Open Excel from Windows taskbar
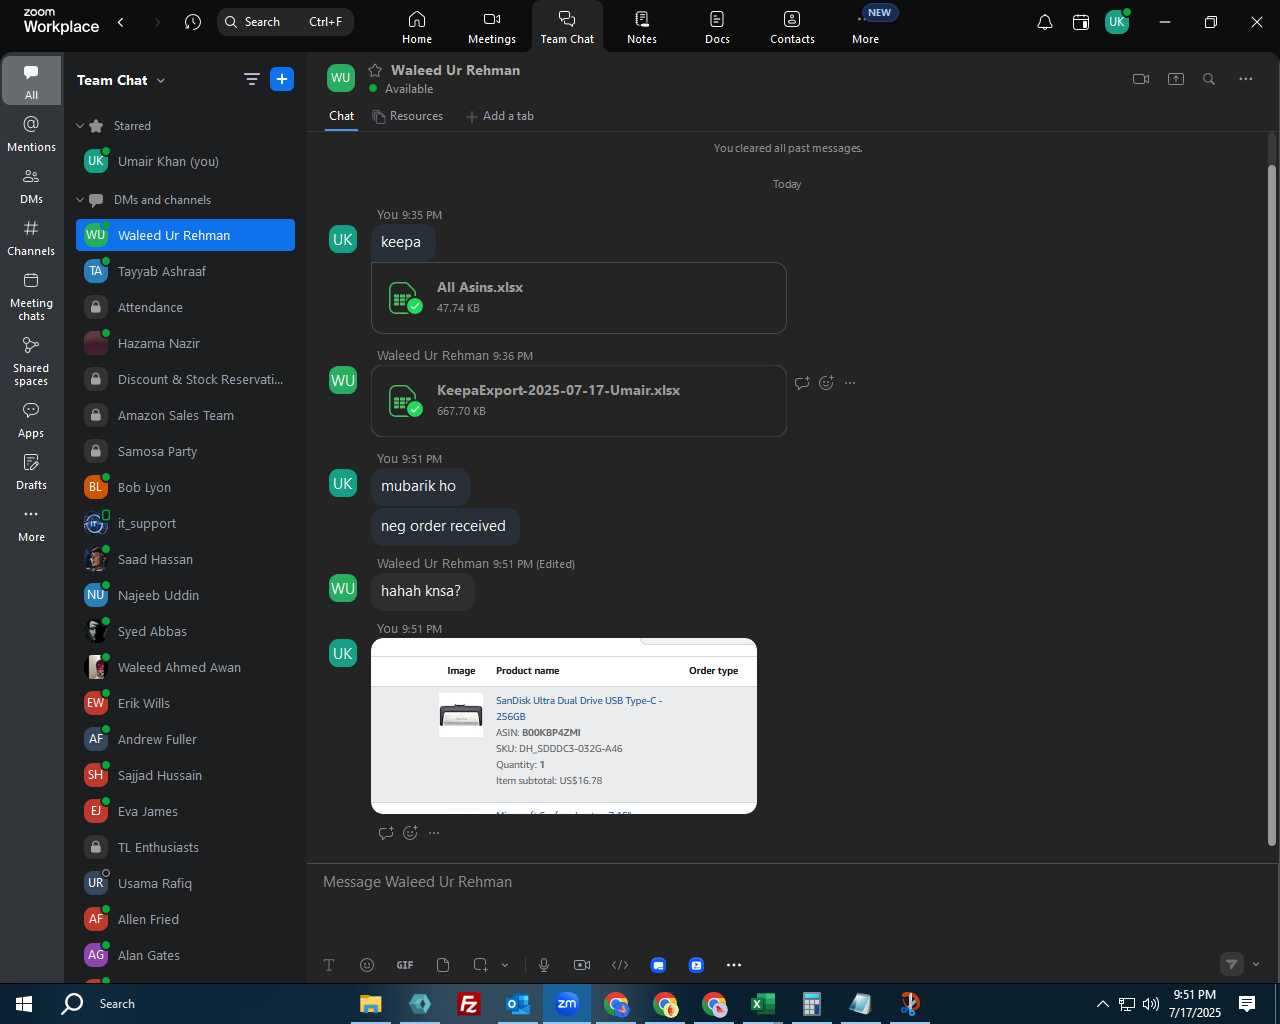Viewport: 1280px width, 1024px height. [x=762, y=1004]
